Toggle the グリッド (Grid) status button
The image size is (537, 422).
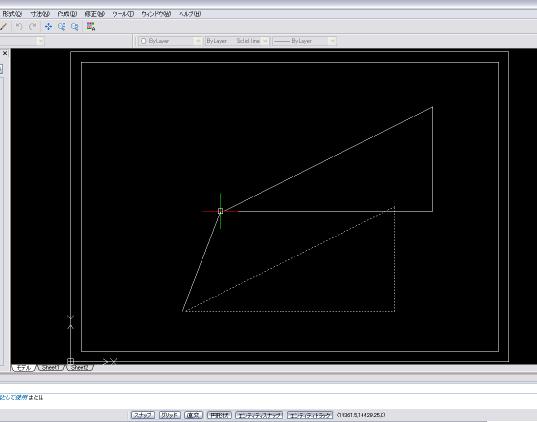coord(170,415)
